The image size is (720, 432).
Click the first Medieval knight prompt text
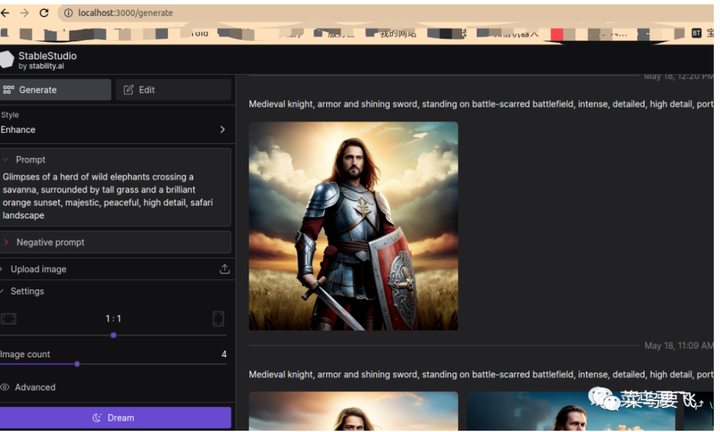(x=481, y=104)
